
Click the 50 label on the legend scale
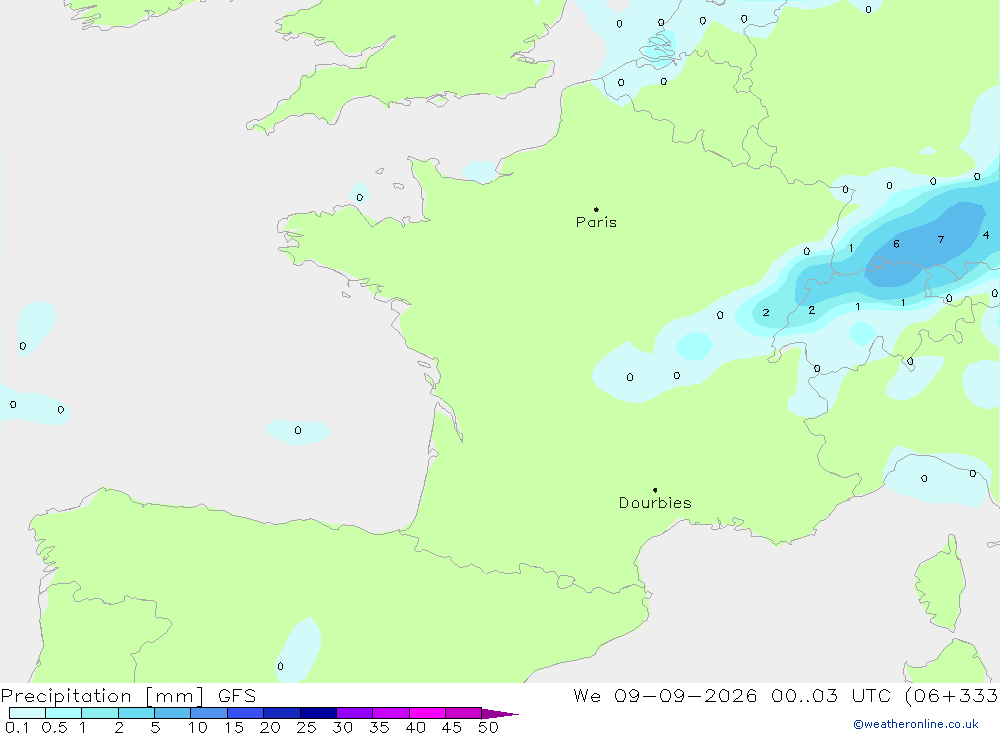488,727
